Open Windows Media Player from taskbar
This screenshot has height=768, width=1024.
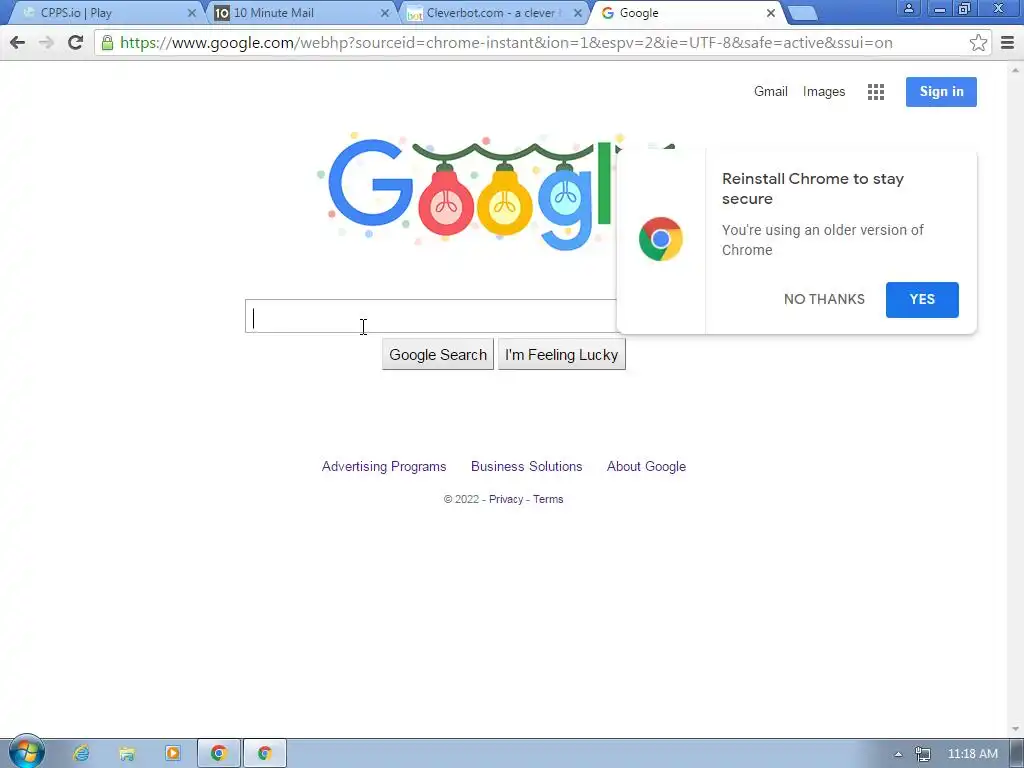[172, 754]
